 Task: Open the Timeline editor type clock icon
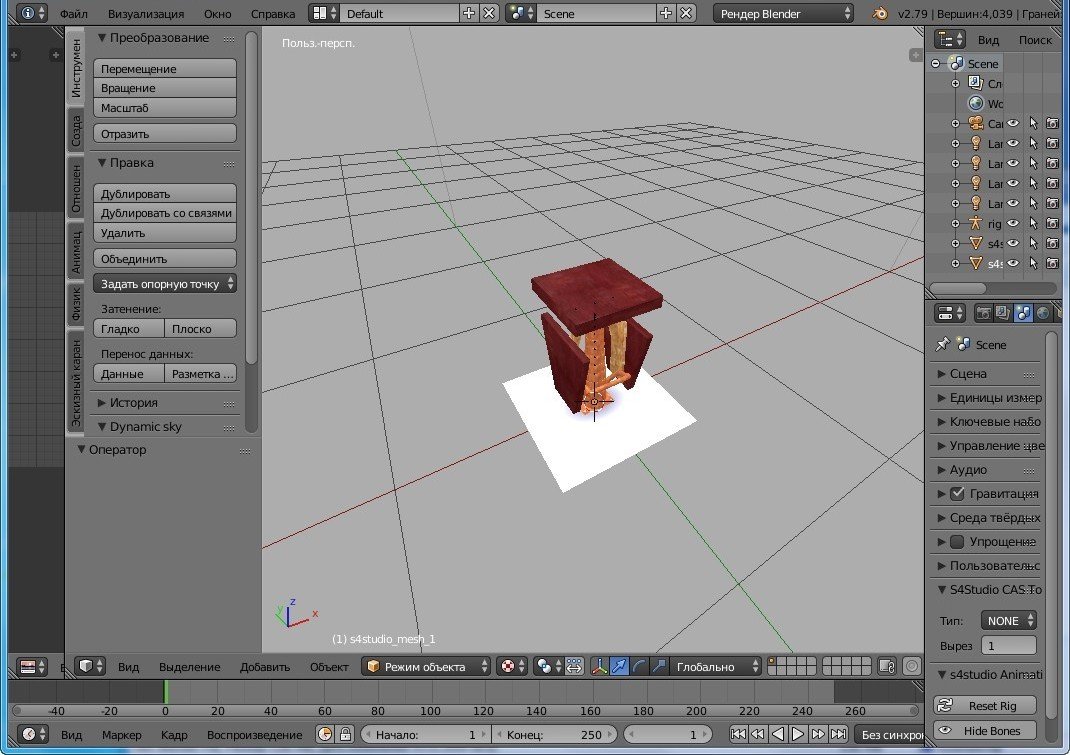click(32, 735)
